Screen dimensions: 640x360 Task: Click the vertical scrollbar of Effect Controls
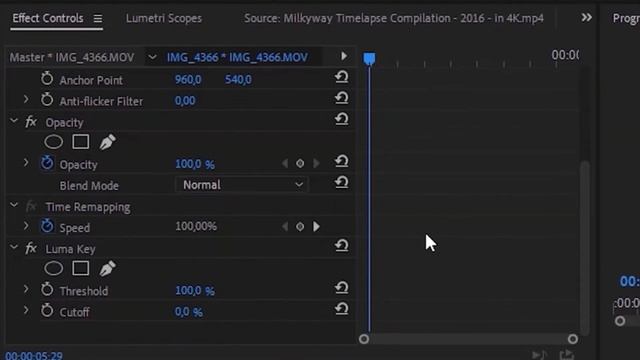(x=585, y=248)
